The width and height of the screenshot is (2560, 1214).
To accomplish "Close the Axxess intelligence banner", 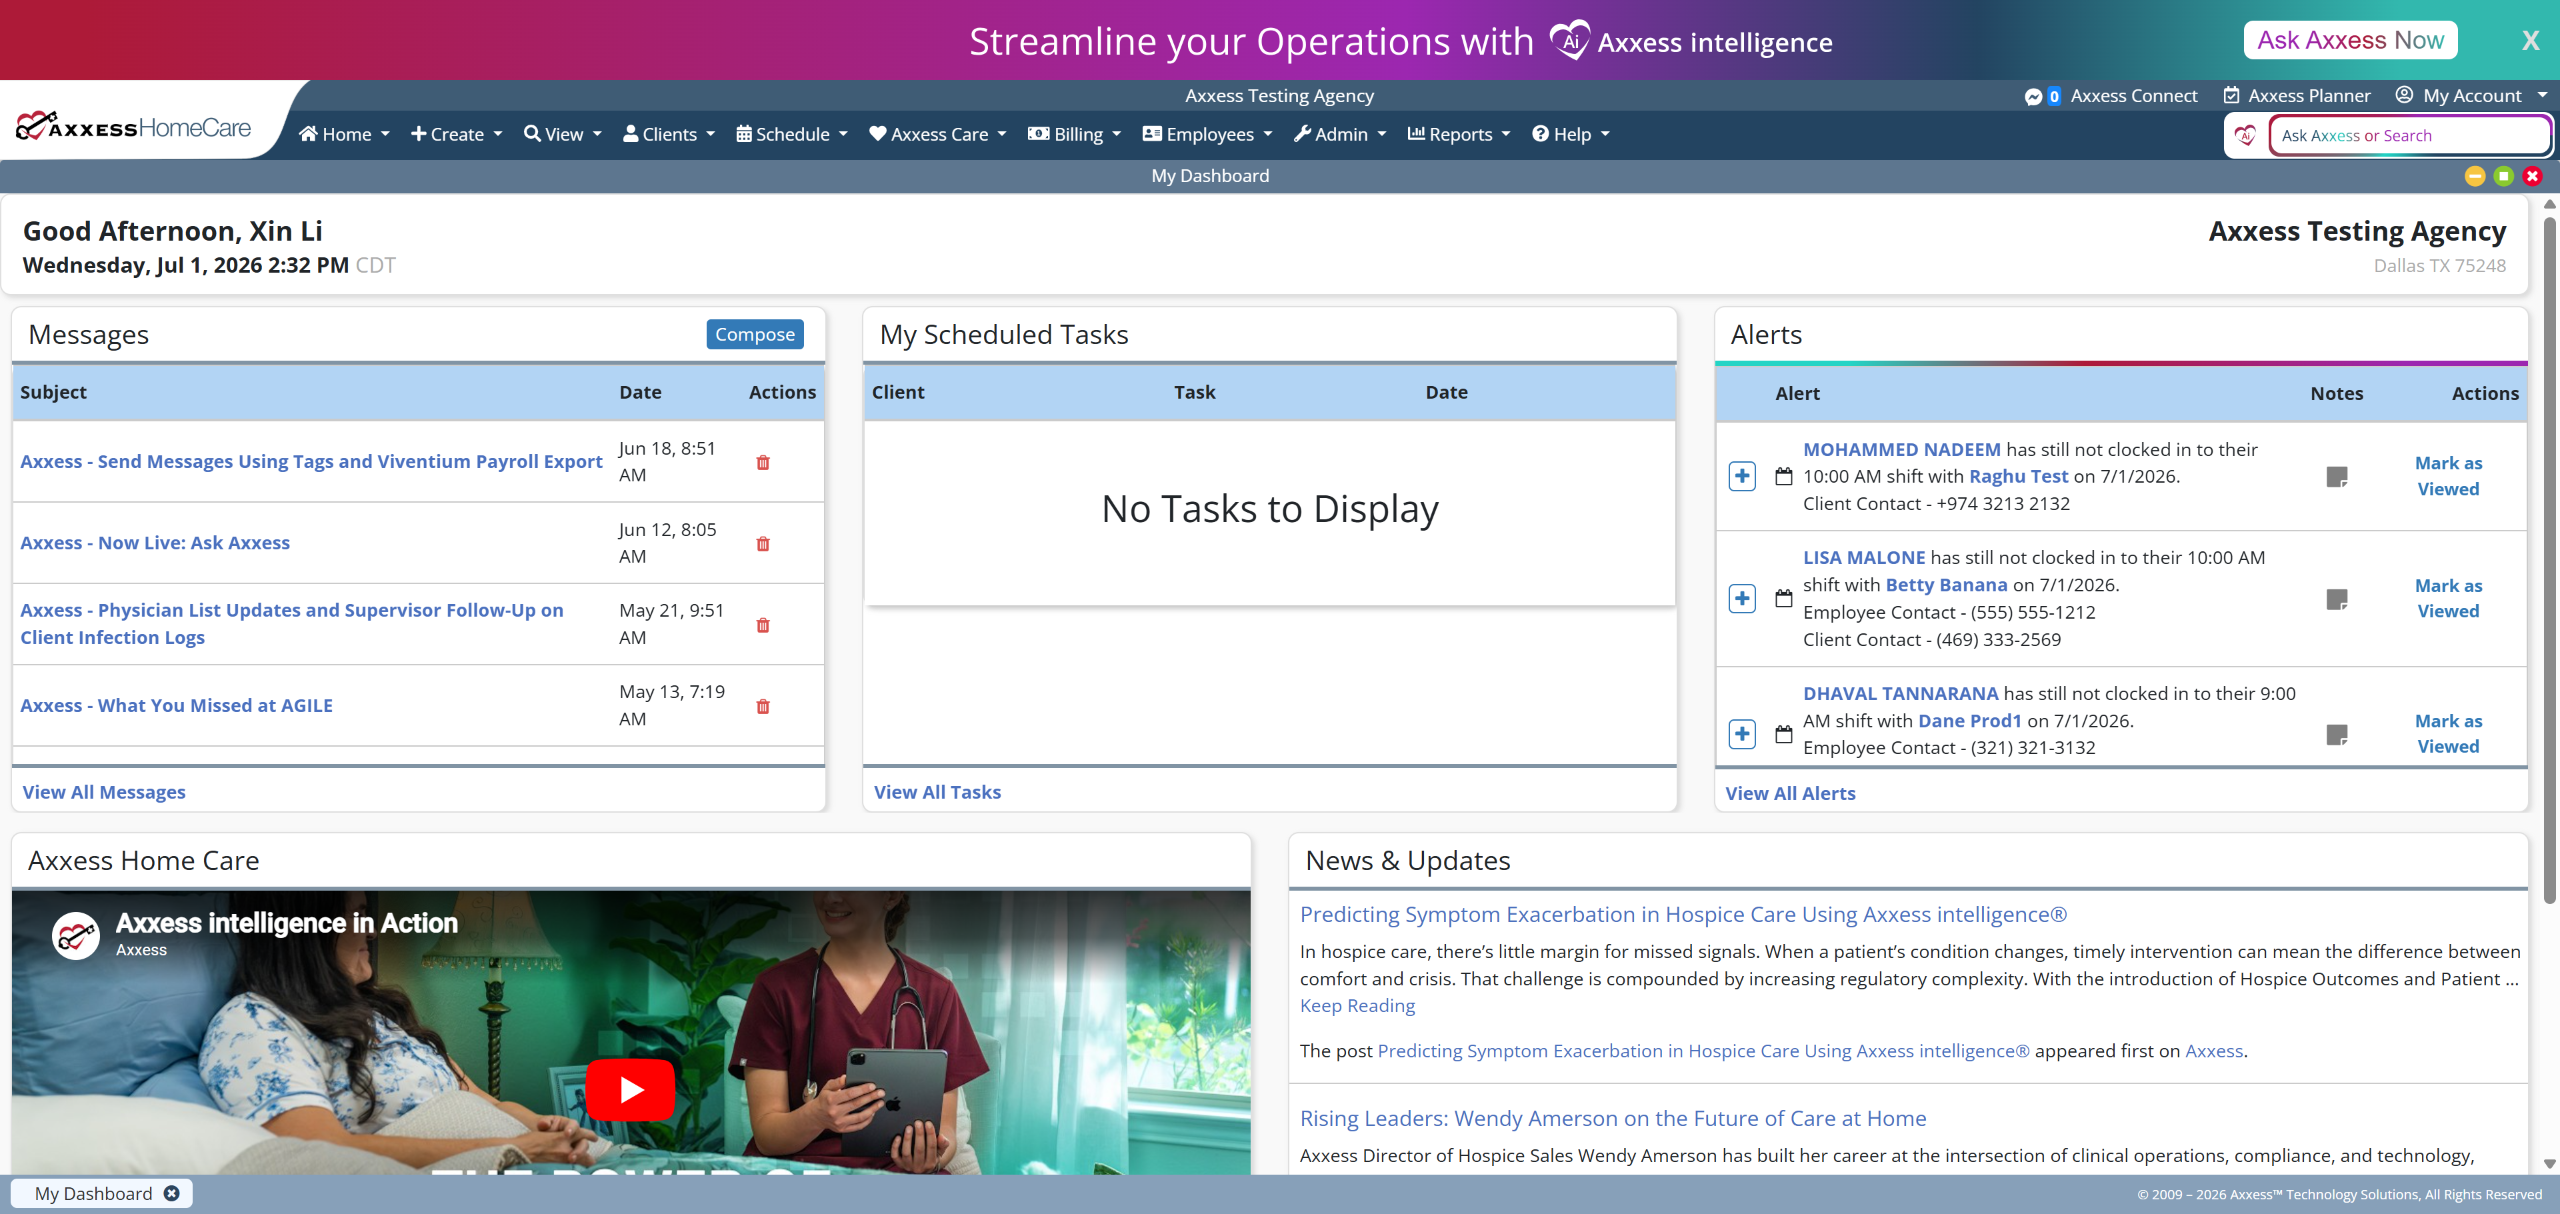I will [2531, 41].
